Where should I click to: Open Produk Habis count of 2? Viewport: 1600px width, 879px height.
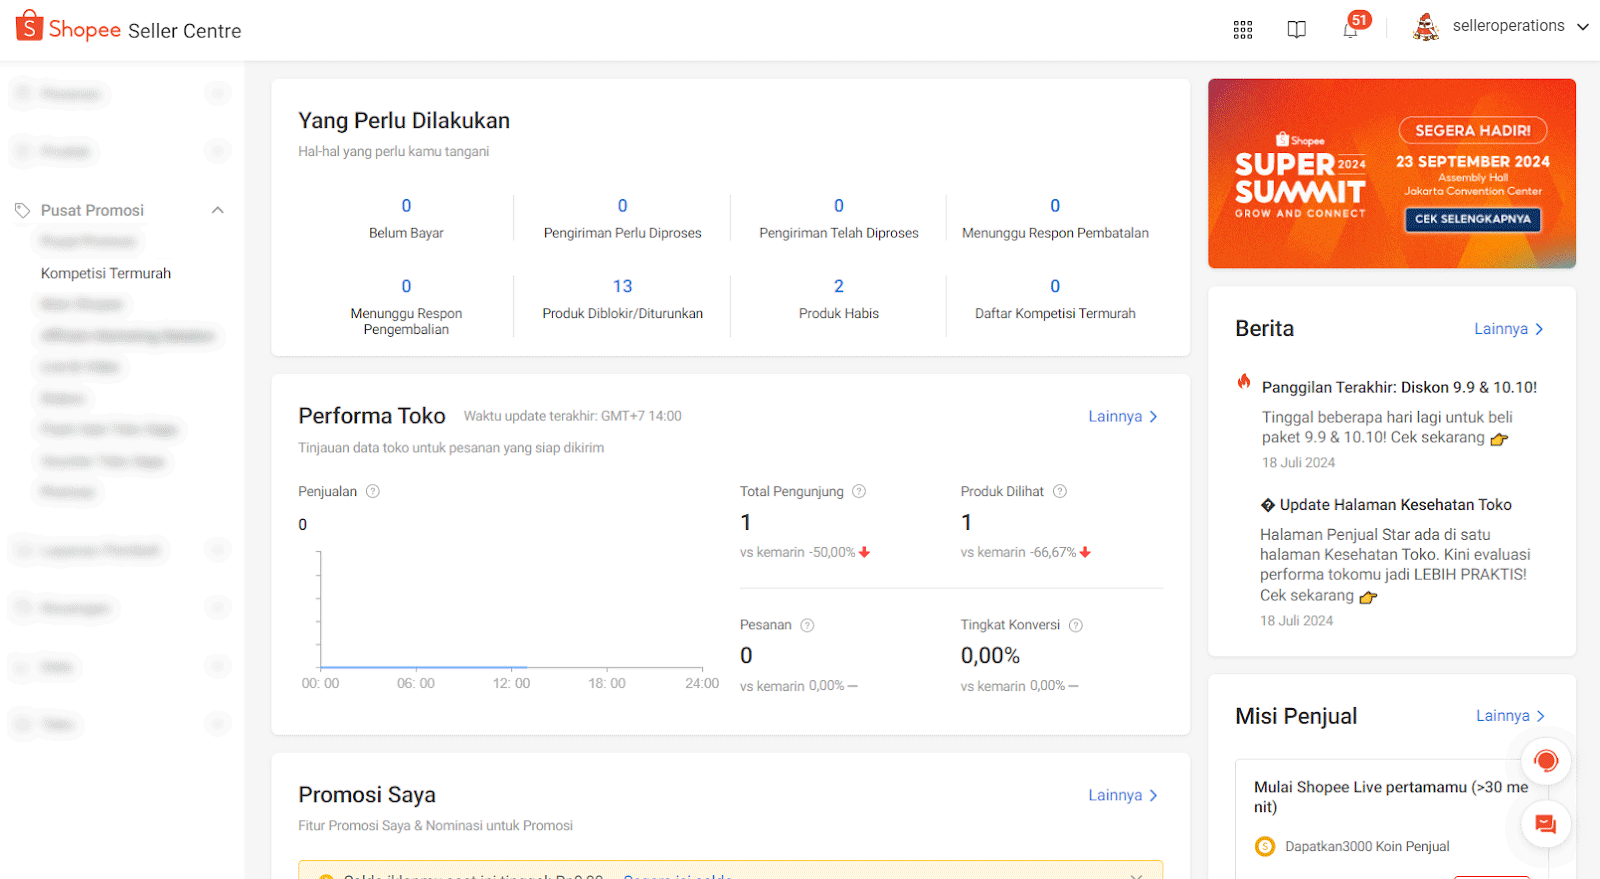pos(838,287)
